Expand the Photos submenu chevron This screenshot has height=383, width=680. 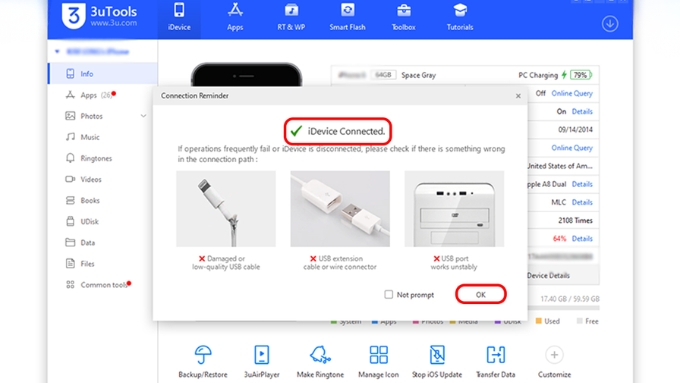click(x=144, y=116)
